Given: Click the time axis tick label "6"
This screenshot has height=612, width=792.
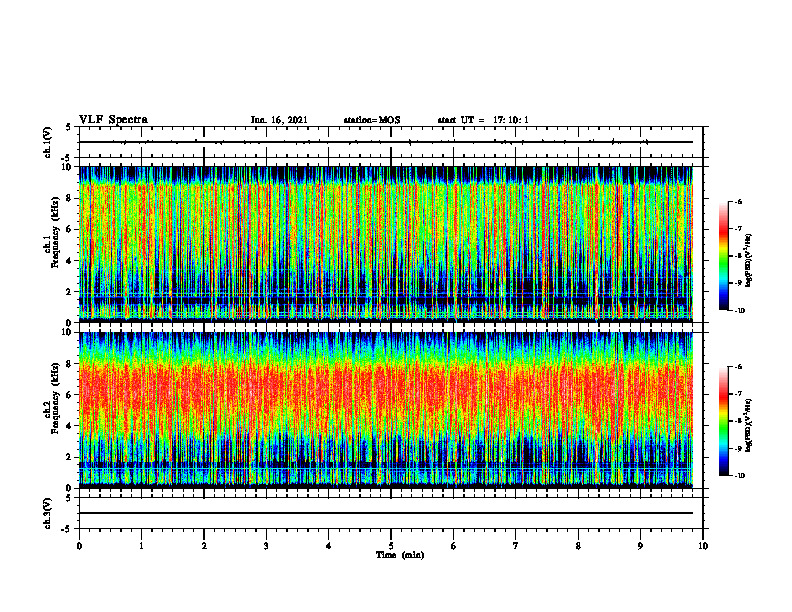Looking at the screenshot, I should click(x=454, y=546).
